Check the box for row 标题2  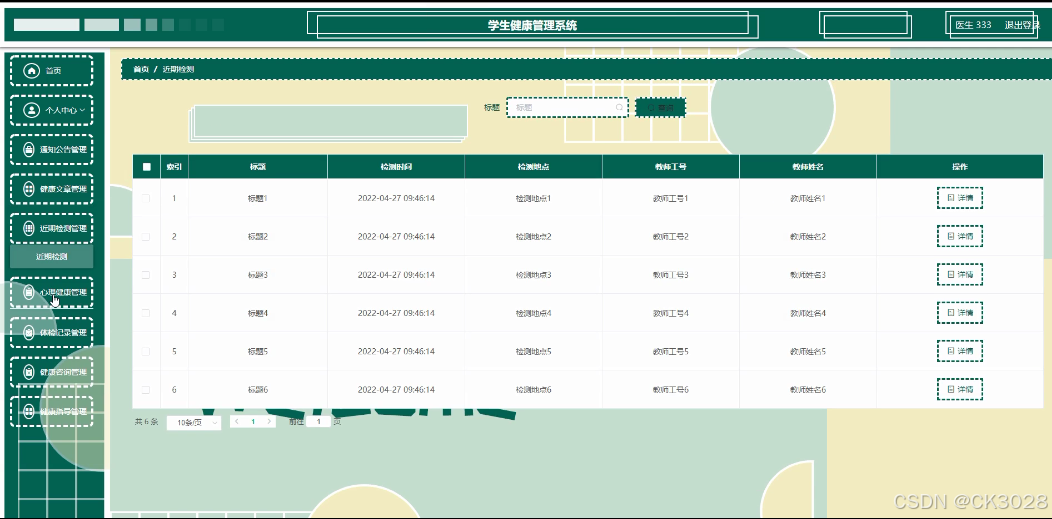coord(146,237)
